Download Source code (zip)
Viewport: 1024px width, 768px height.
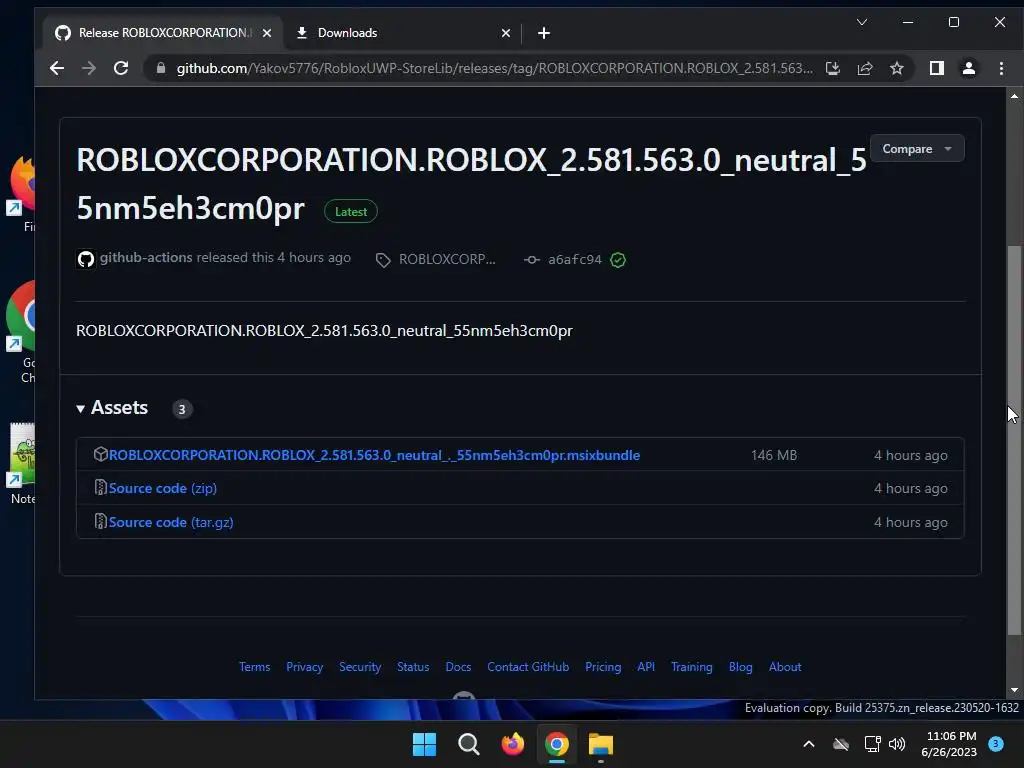pos(163,488)
